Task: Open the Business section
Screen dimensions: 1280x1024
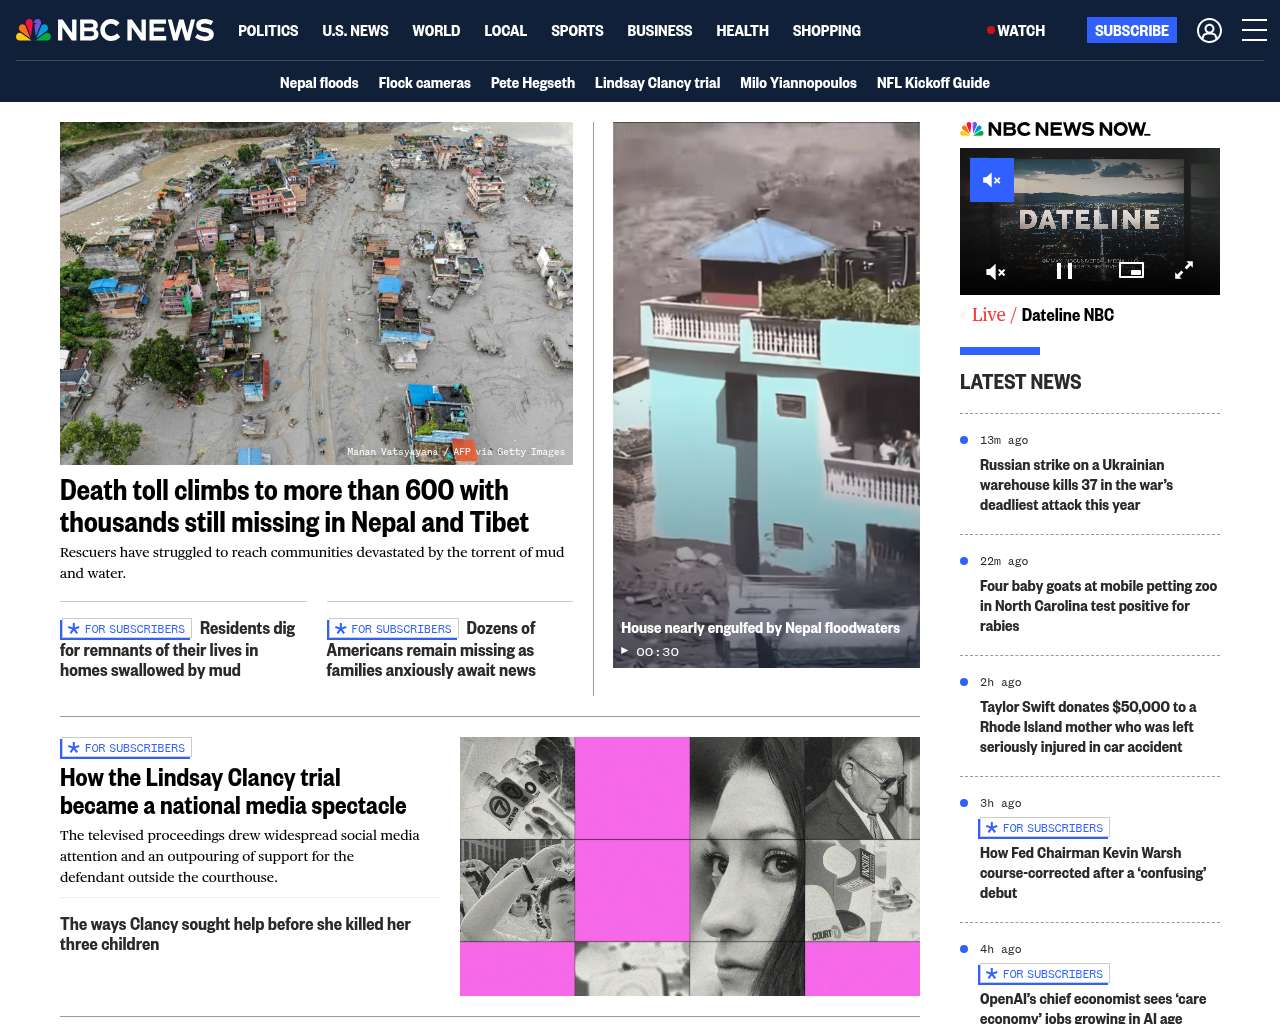Action: coord(659,31)
